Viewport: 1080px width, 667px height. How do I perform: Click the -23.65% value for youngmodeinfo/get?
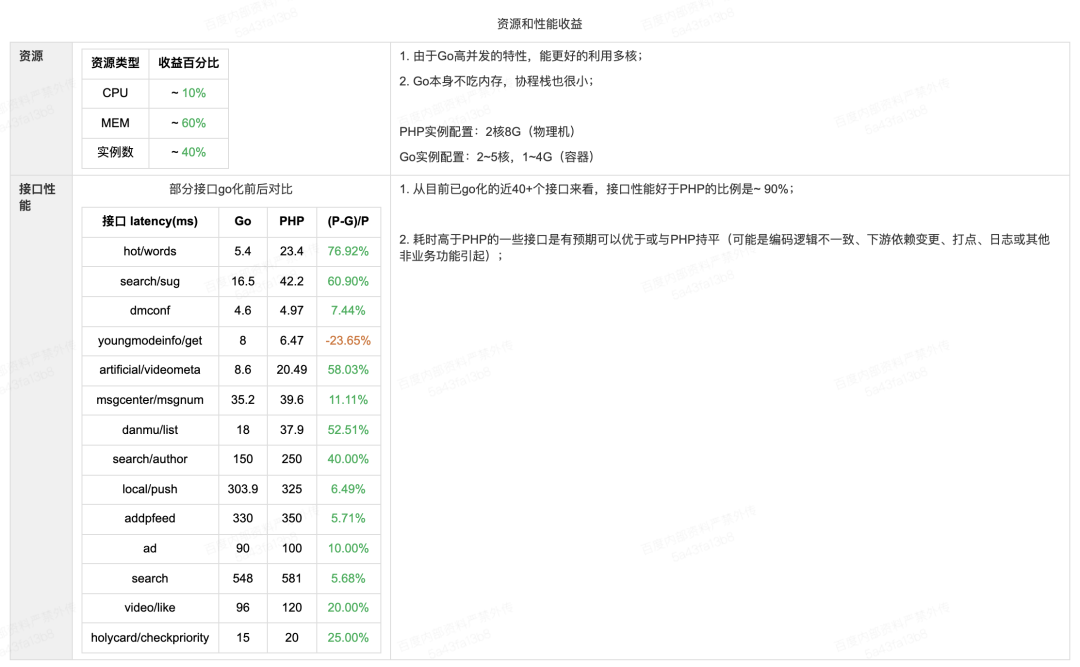[347, 341]
